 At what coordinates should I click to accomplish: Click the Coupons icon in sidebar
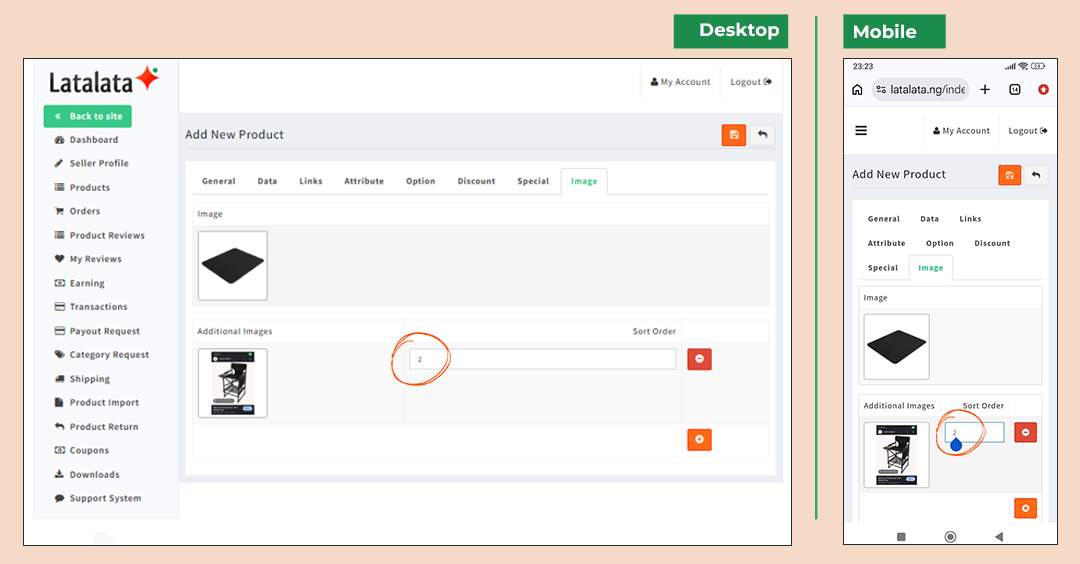[59, 450]
